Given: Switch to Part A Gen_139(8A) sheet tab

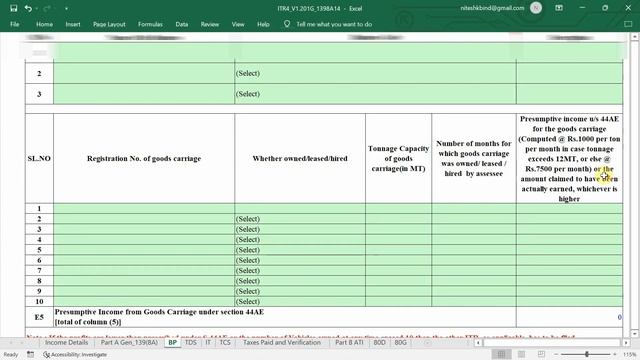Looking at the screenshot, I should [129, 342].
